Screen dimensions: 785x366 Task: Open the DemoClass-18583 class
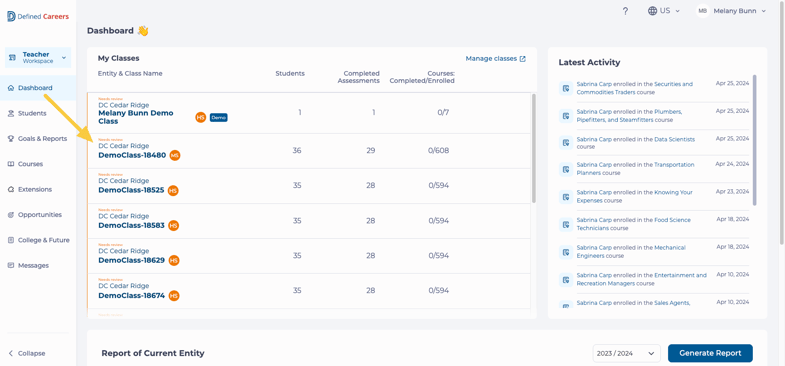[x=131, y=225]
